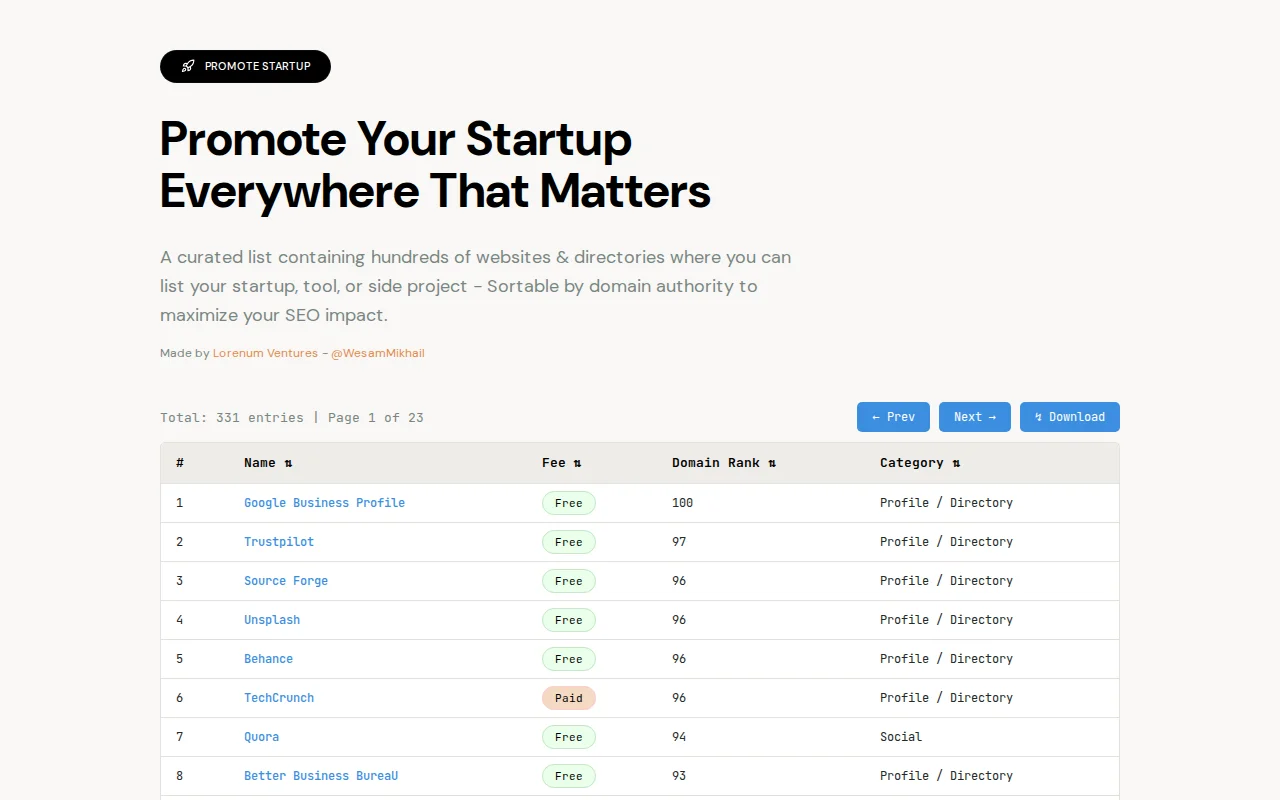
Task: Open Unsplash link
Action: coord(272,620)
